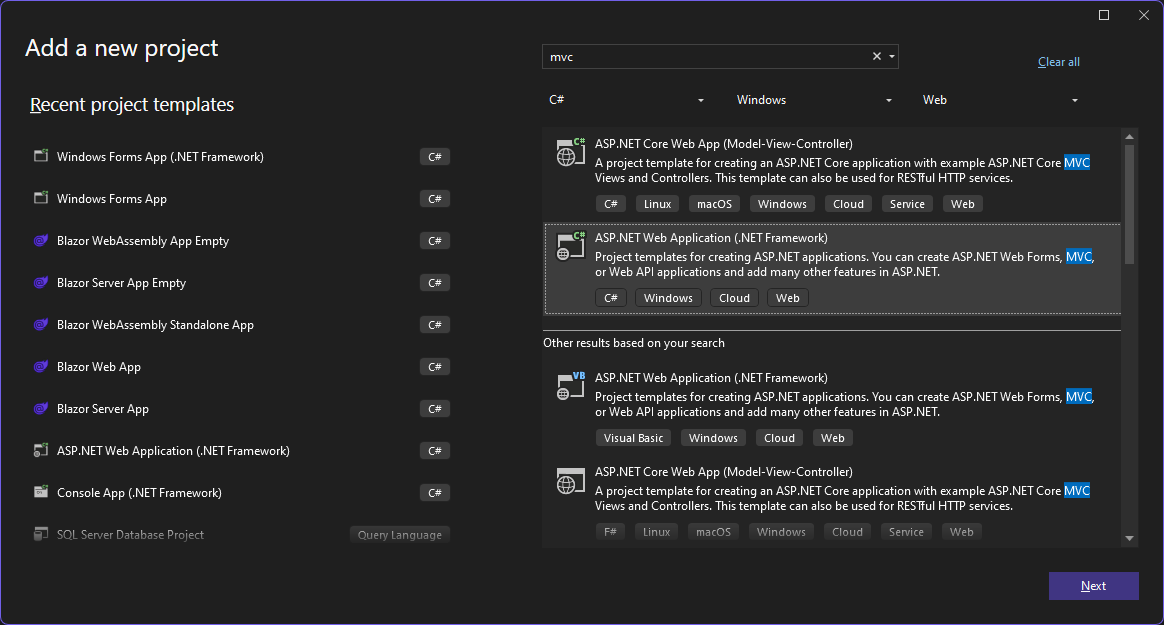The height and width of the screenshot is (625, 1164).
Task: Click the SQL Server Database Project icon
Action: (41, 535)
